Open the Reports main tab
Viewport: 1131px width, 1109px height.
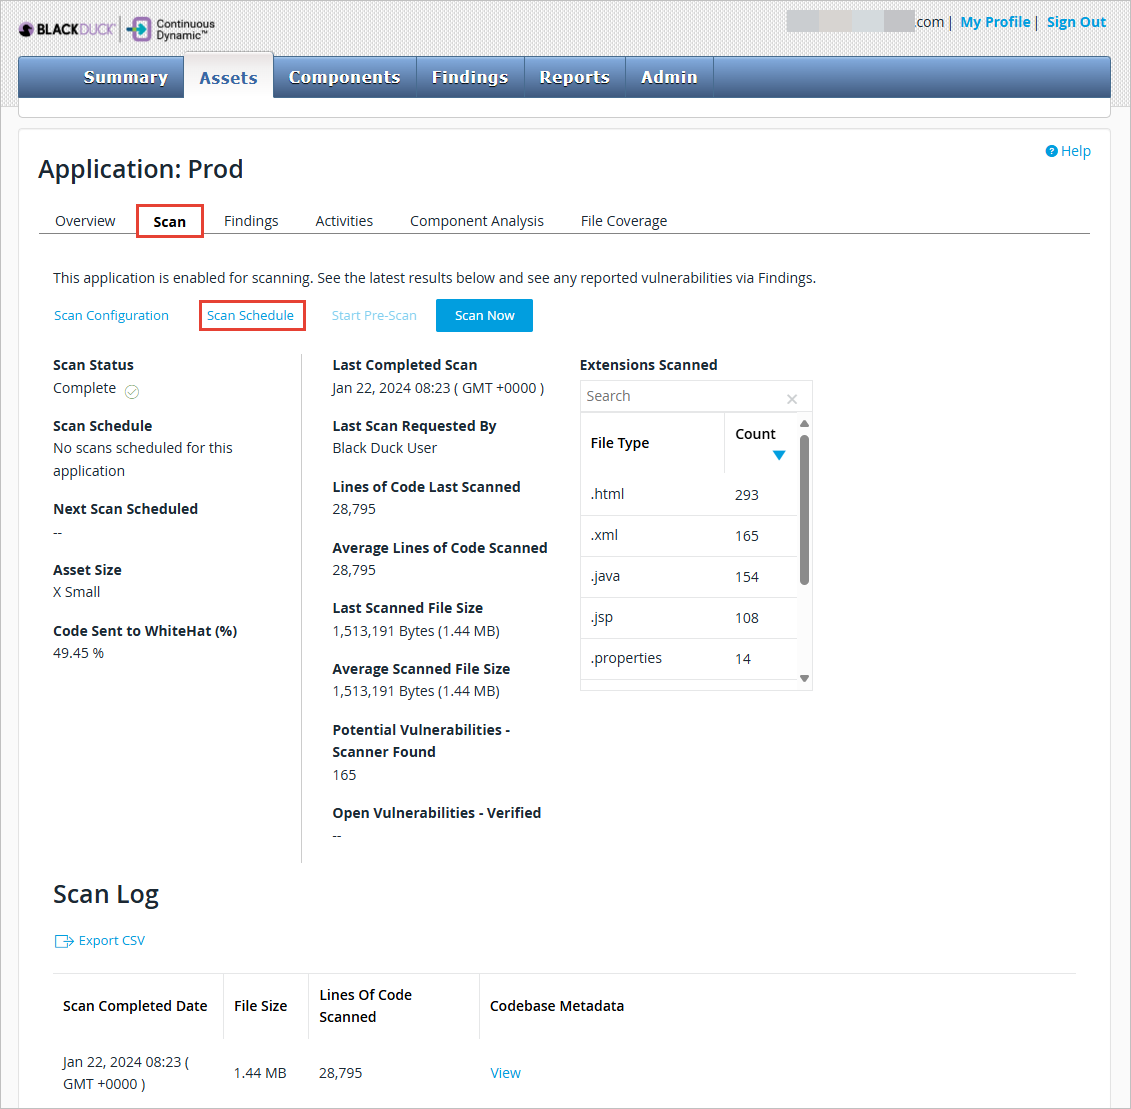pyautogui.click(x=575, y=77)
